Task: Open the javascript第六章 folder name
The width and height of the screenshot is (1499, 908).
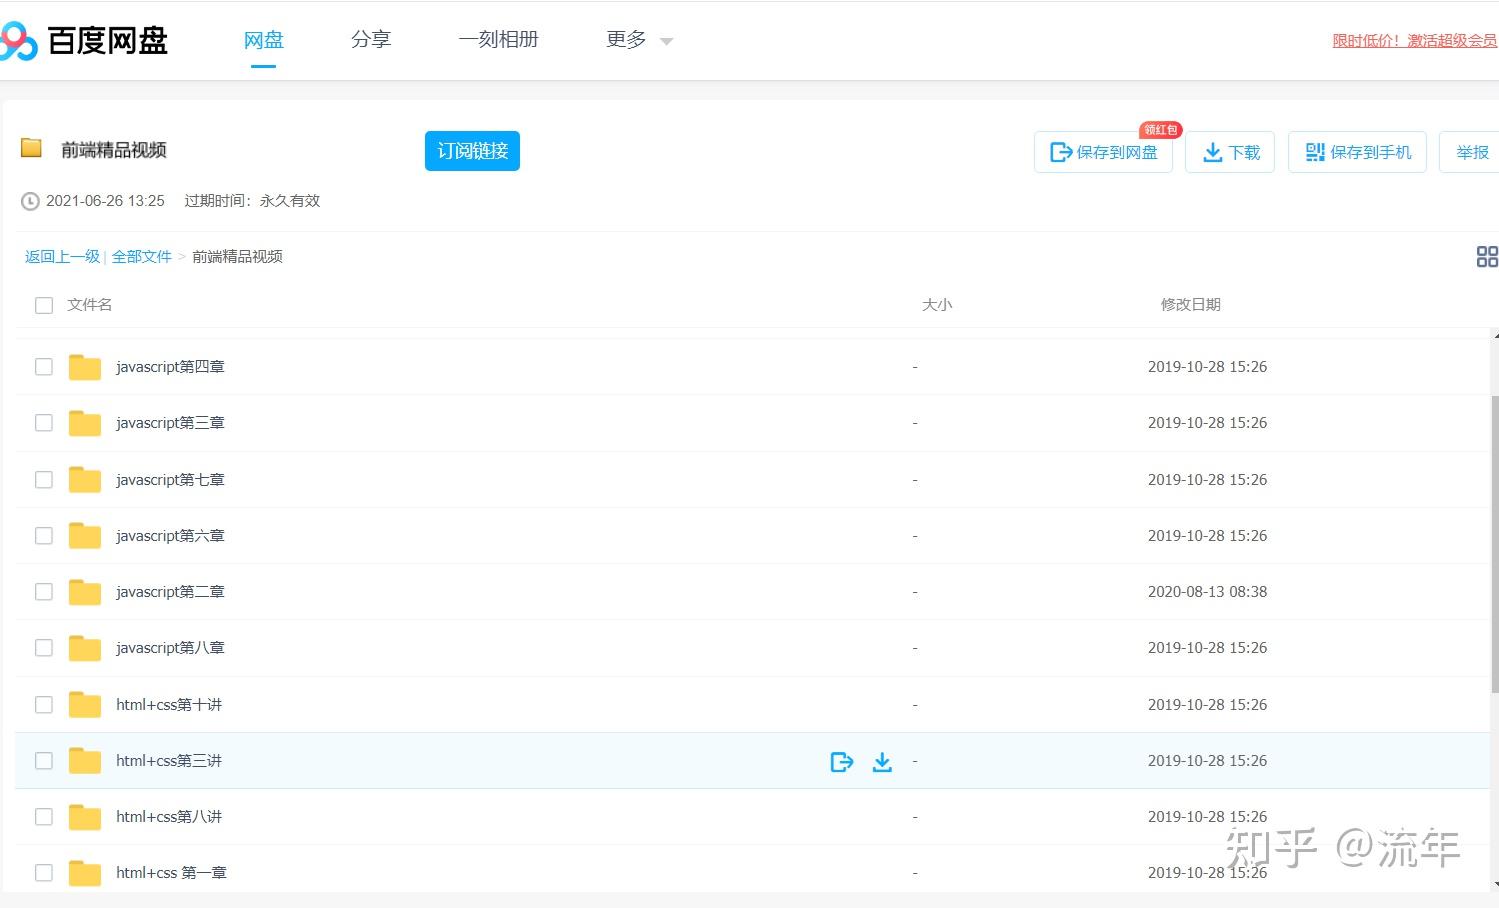Action: (170, 536)
